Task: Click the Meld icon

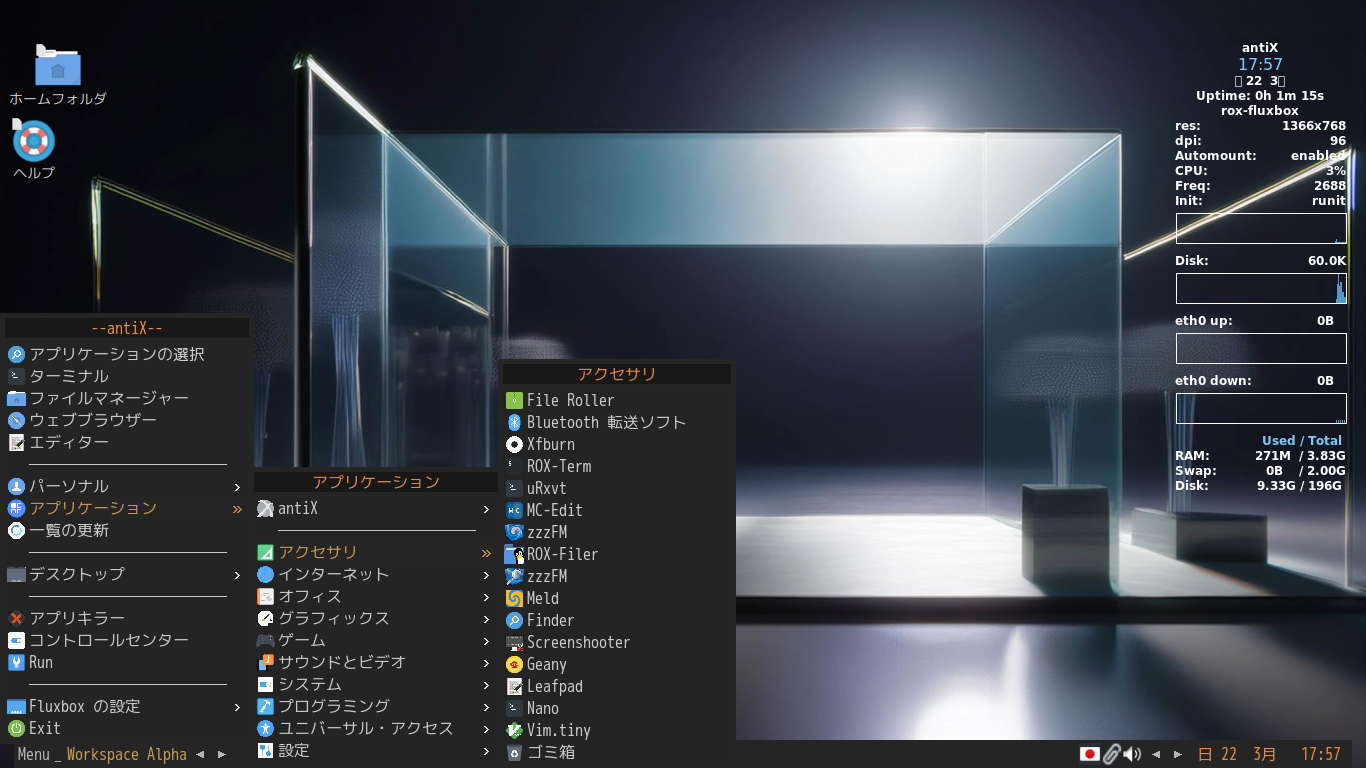Action: point(515,598)
